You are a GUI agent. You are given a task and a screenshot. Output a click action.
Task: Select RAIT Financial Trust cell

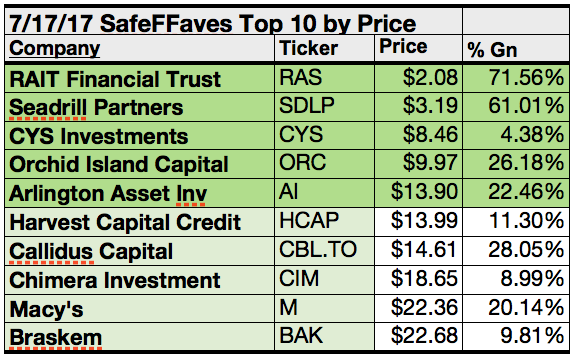(140, 79)
